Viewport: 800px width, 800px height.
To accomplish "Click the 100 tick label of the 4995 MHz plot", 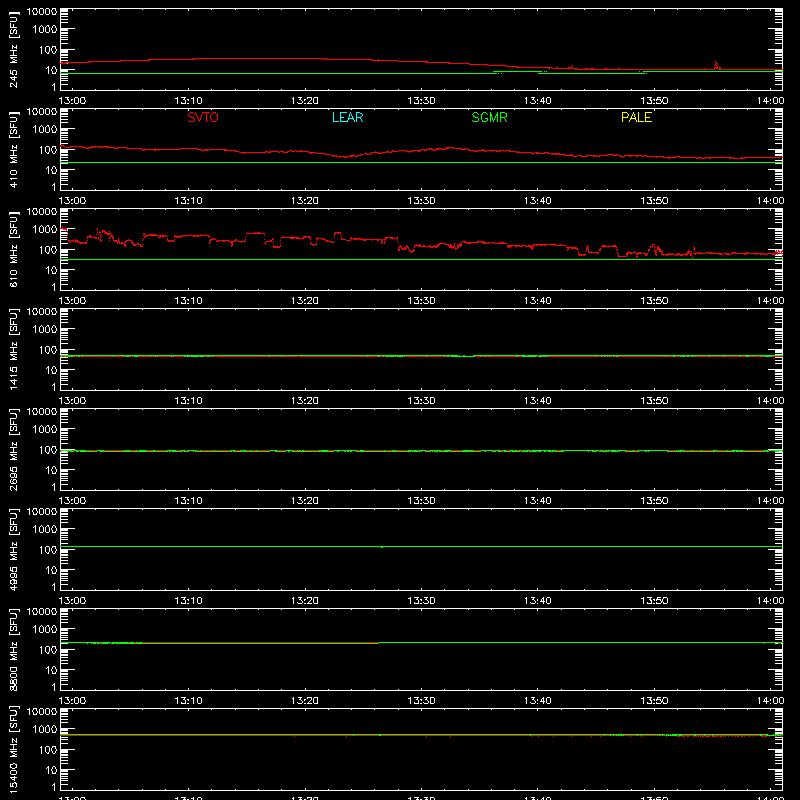I will [x=48, y=550].
